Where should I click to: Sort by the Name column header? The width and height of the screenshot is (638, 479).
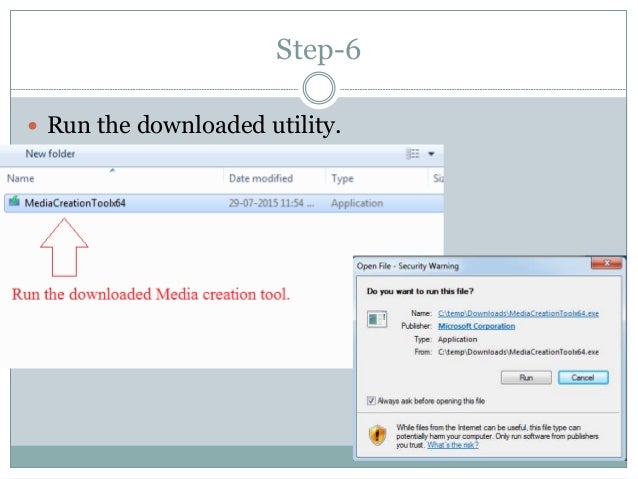[20, 178]
